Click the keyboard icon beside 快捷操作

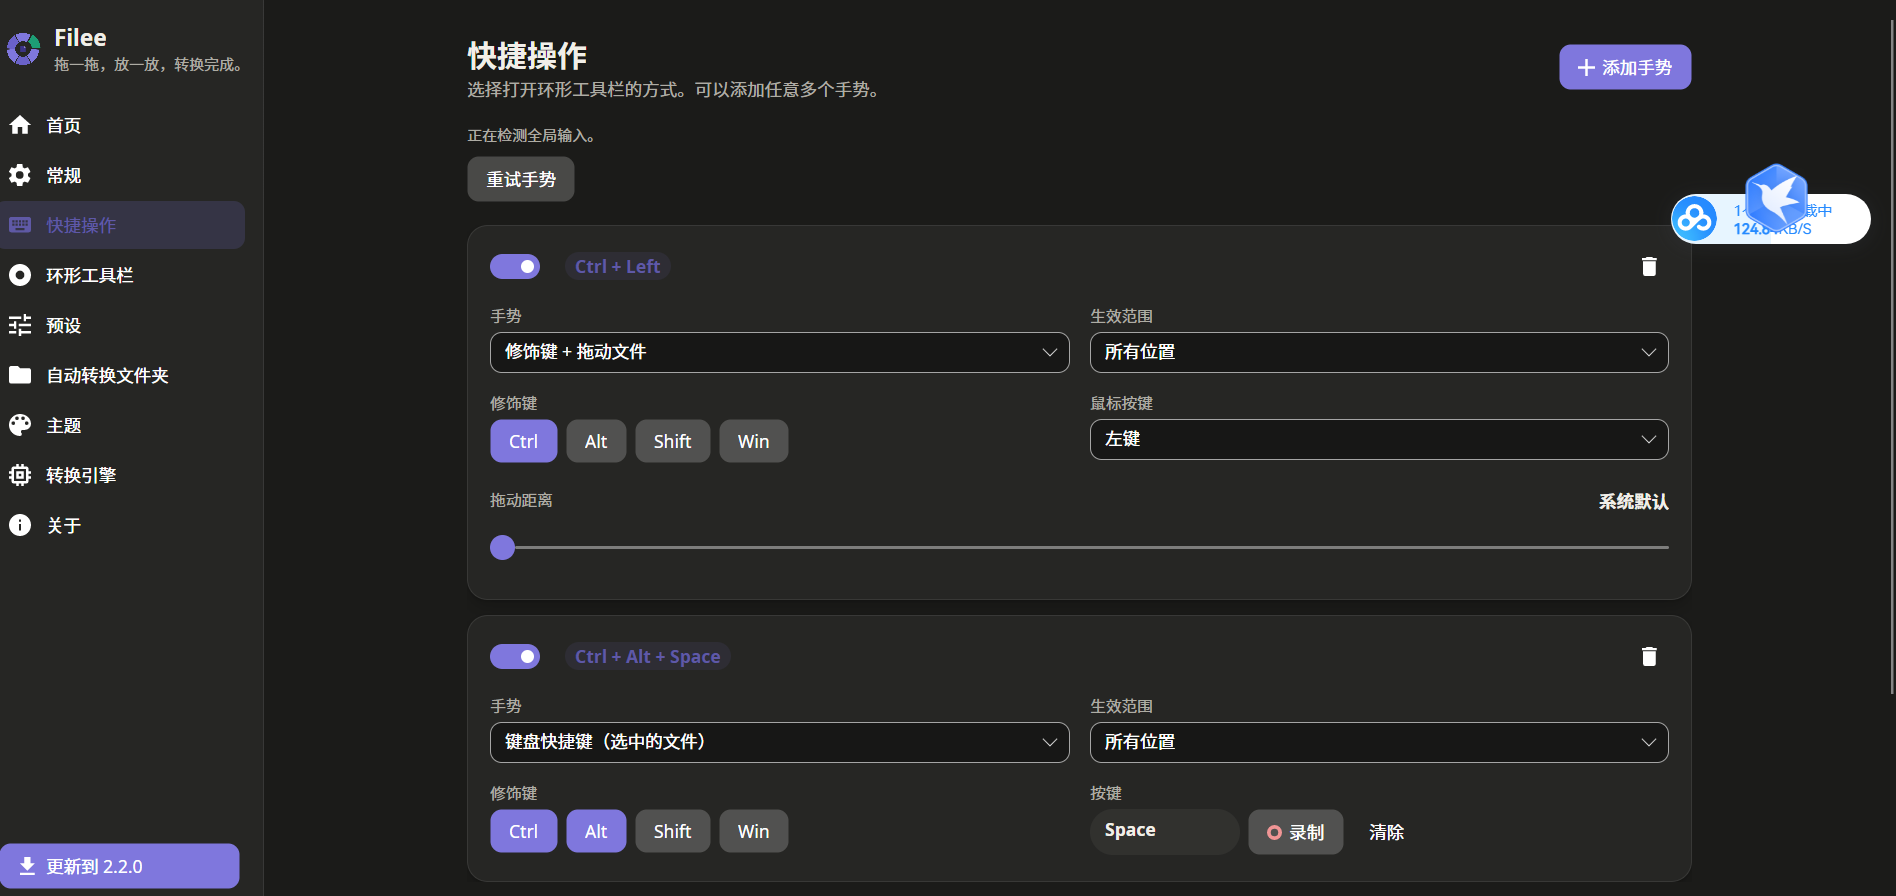point(20,225)
